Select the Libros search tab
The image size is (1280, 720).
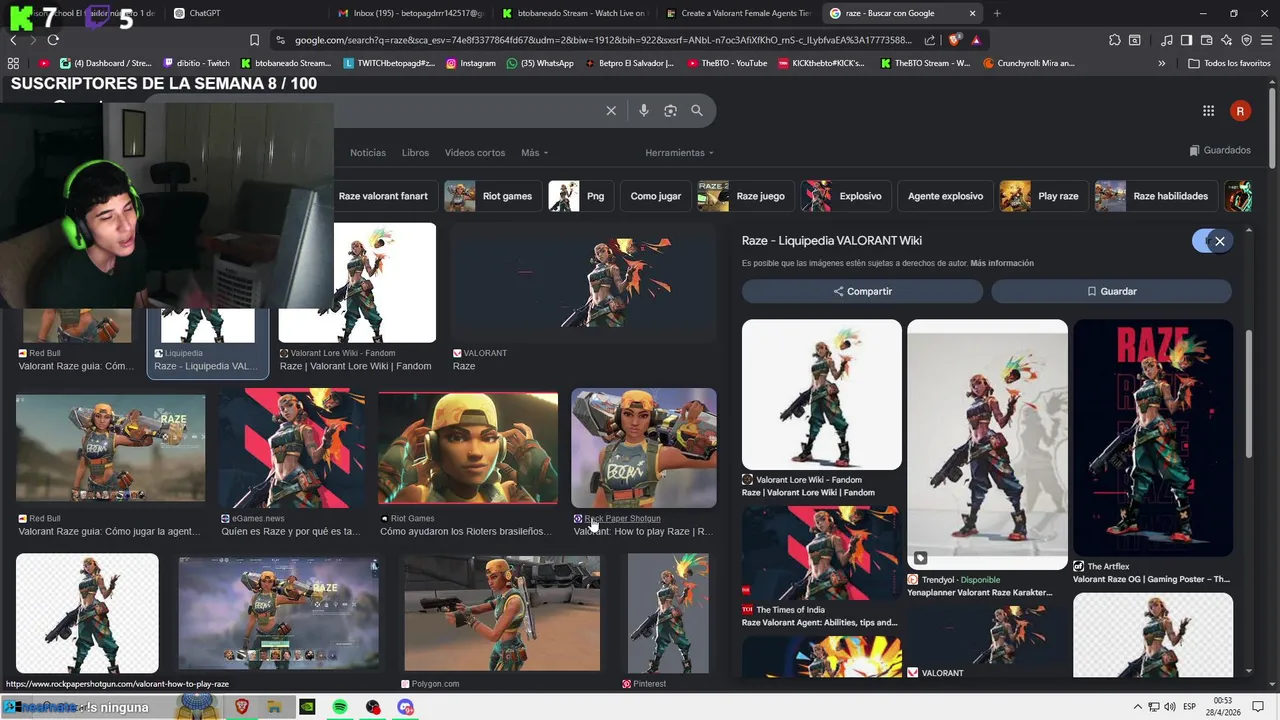coord(415,153)
